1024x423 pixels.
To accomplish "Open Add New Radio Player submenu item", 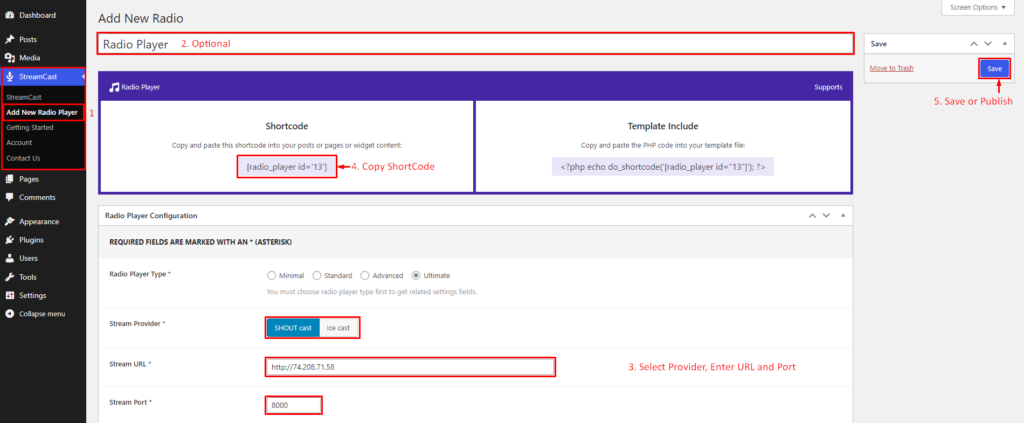I will [42, 112].
